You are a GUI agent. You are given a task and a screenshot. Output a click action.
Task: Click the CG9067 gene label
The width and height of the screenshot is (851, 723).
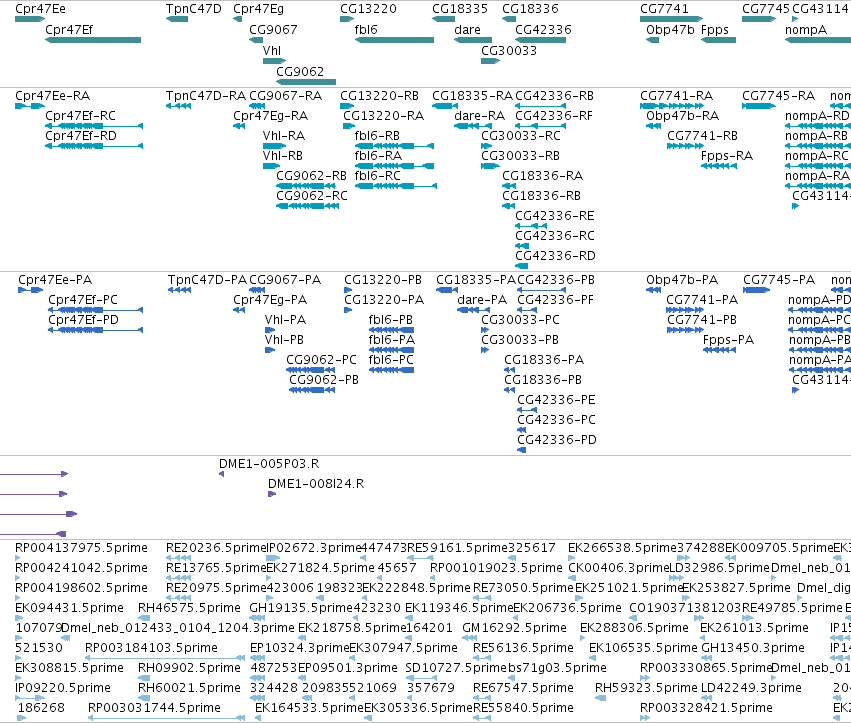pos(274,30)
